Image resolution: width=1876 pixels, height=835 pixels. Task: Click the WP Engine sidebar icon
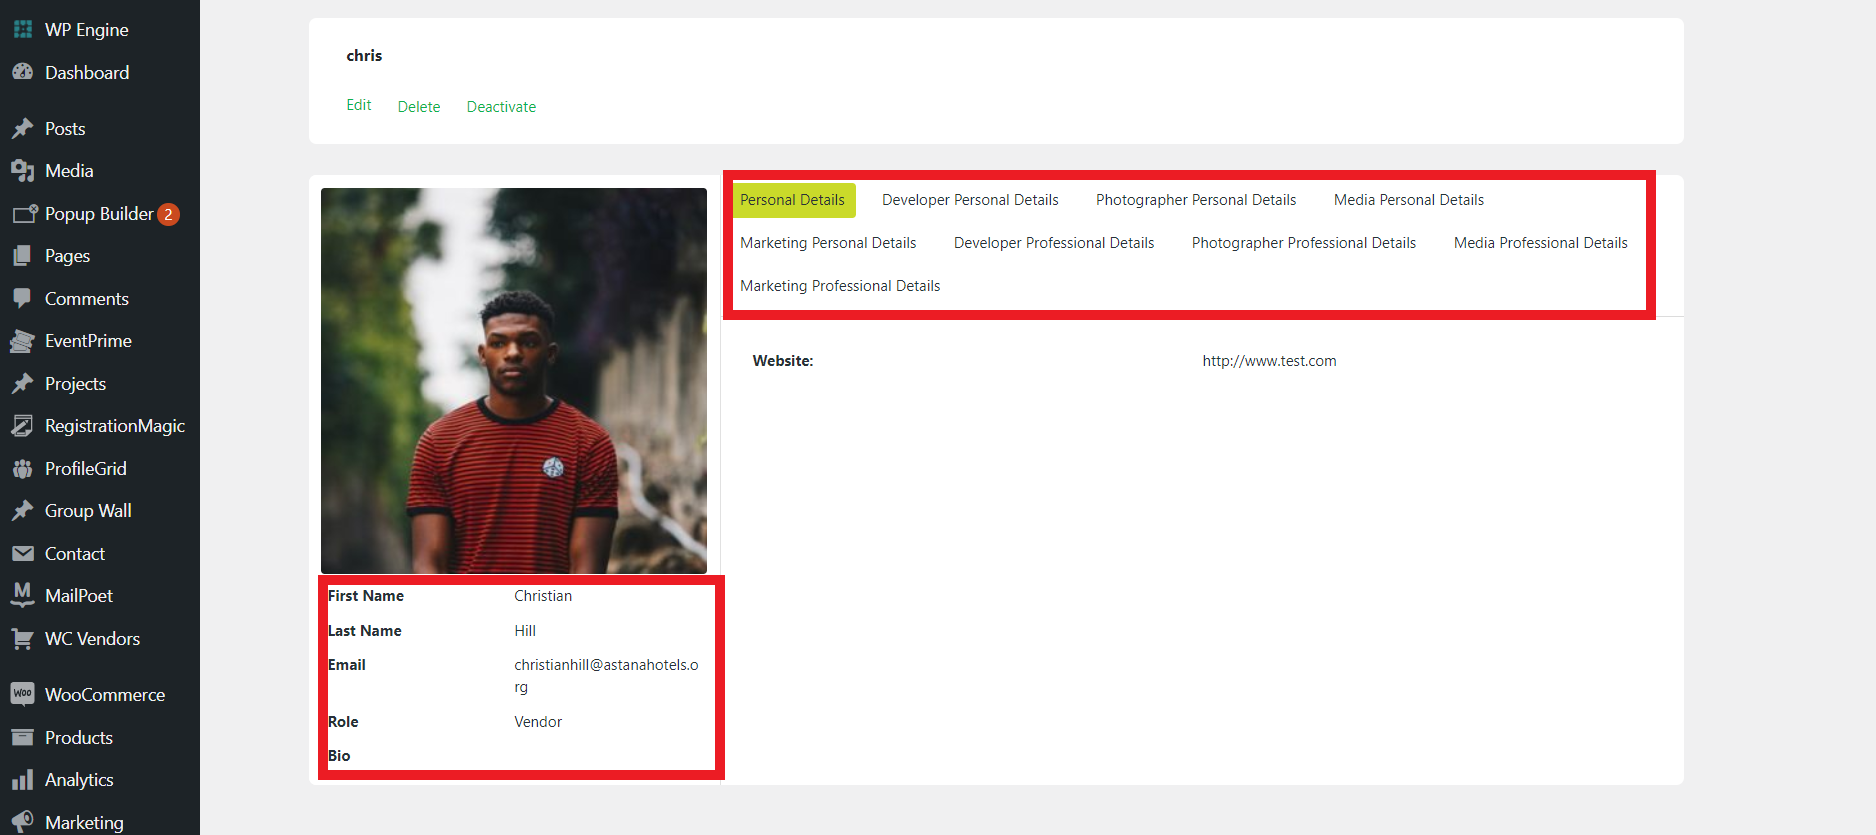(22, 29)
